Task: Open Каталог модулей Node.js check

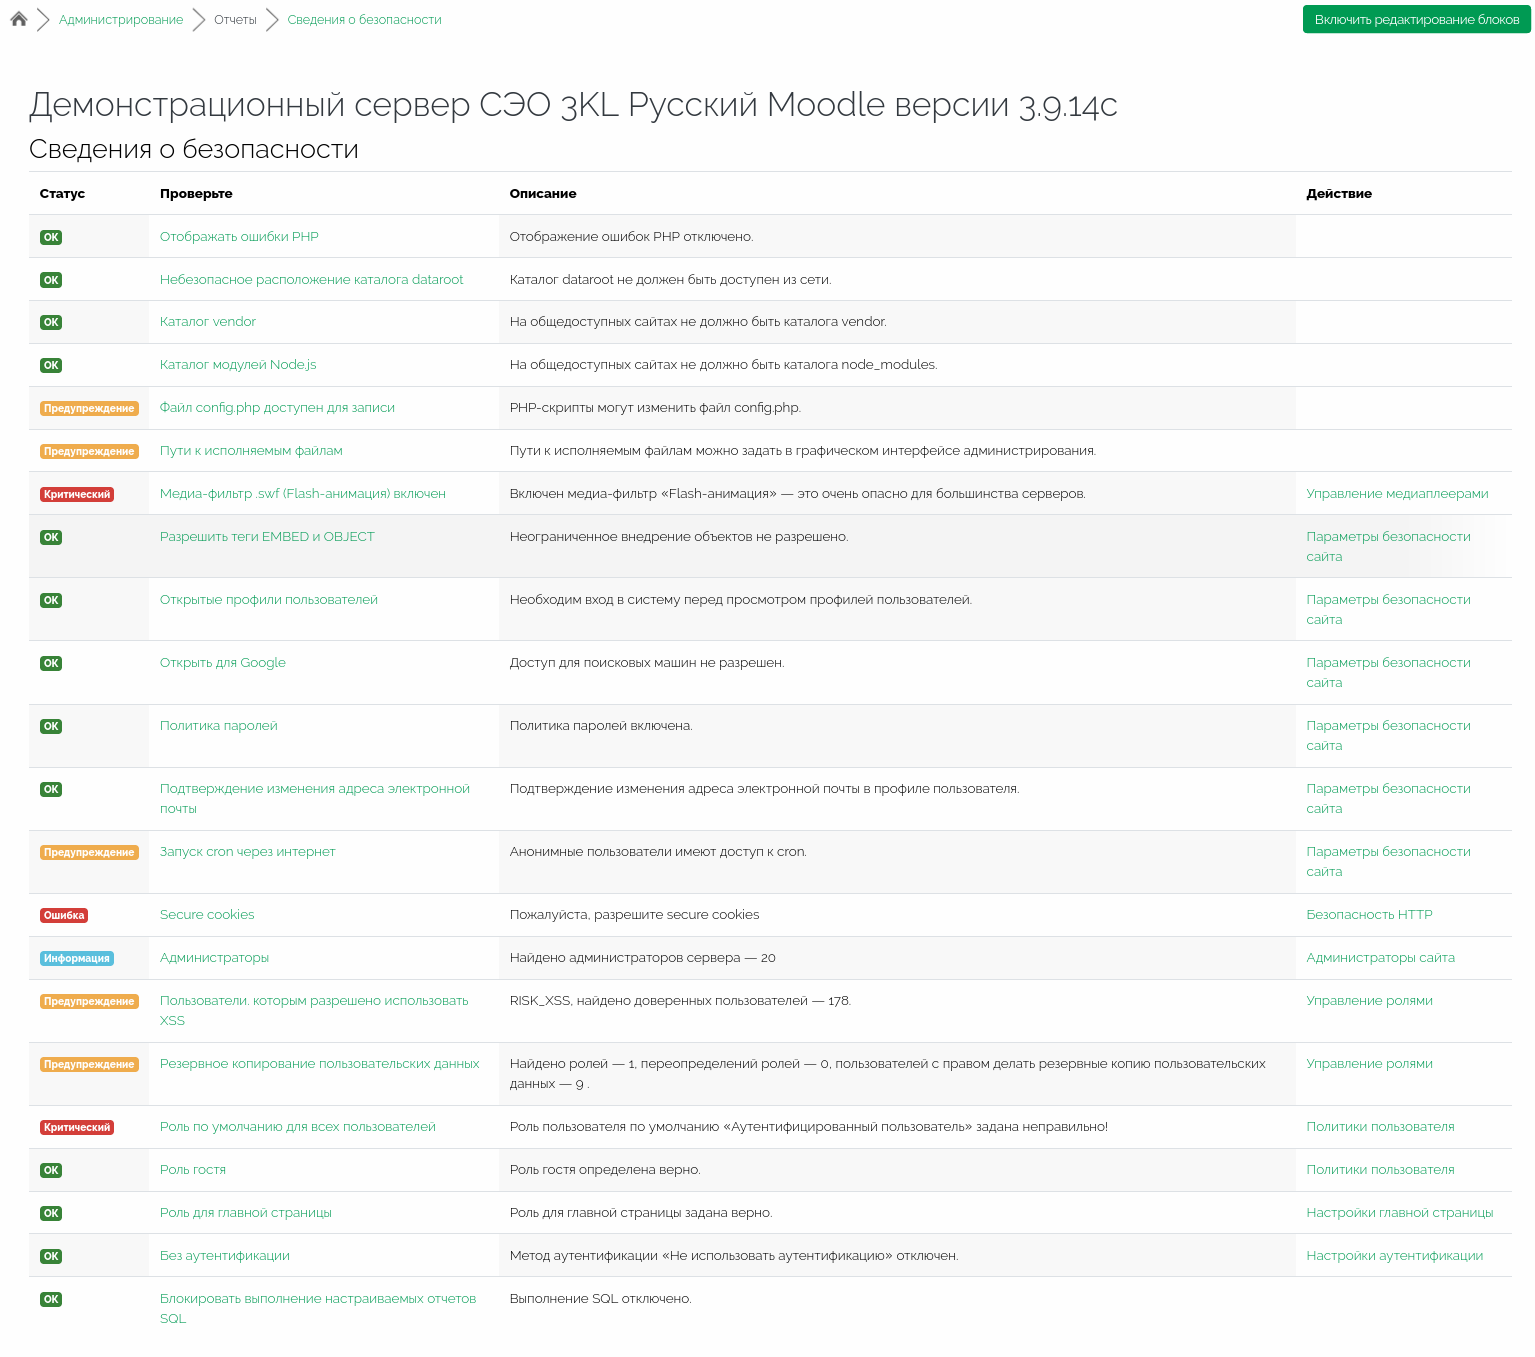Action: [238, 365]
